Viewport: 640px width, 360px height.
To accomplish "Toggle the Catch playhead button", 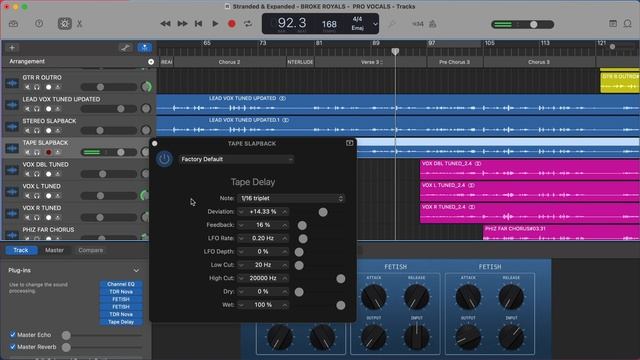I will pos(144,48).
